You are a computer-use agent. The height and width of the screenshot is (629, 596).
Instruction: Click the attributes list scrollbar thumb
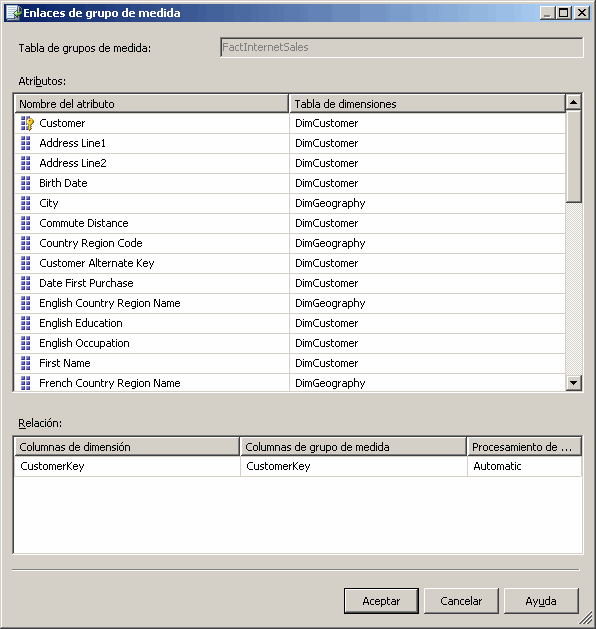click(x=574, y=156)
